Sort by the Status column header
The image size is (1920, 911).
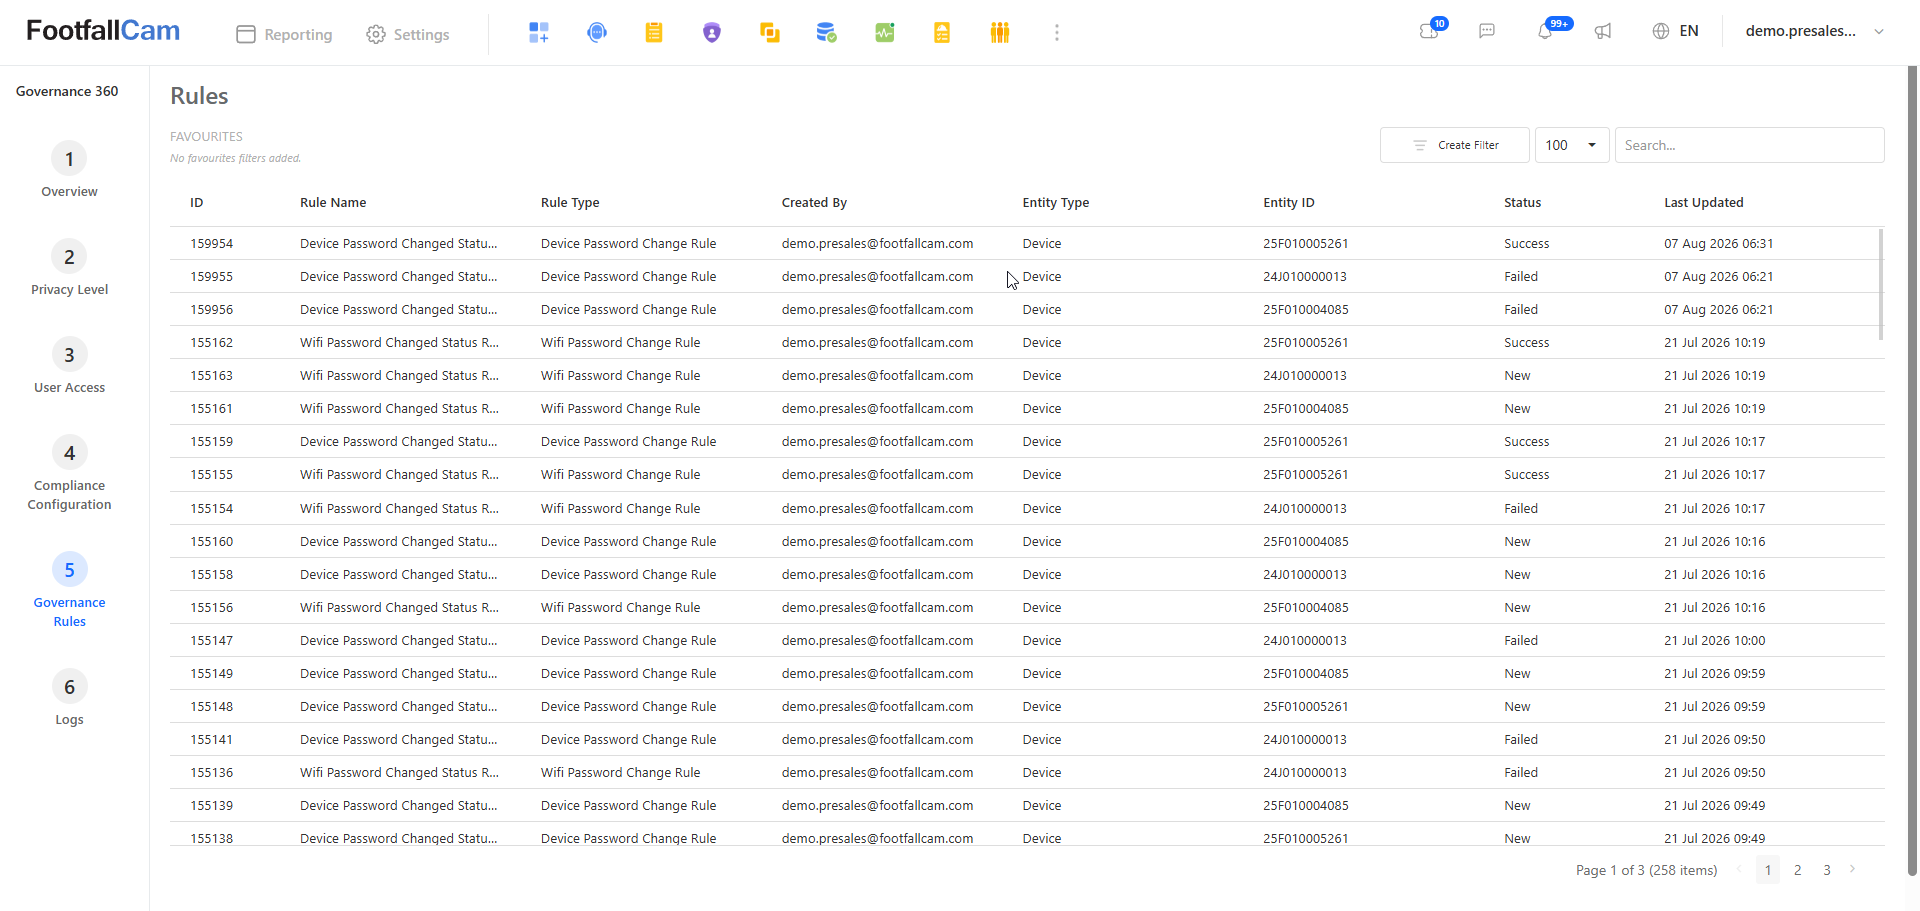pos(1522,203)
